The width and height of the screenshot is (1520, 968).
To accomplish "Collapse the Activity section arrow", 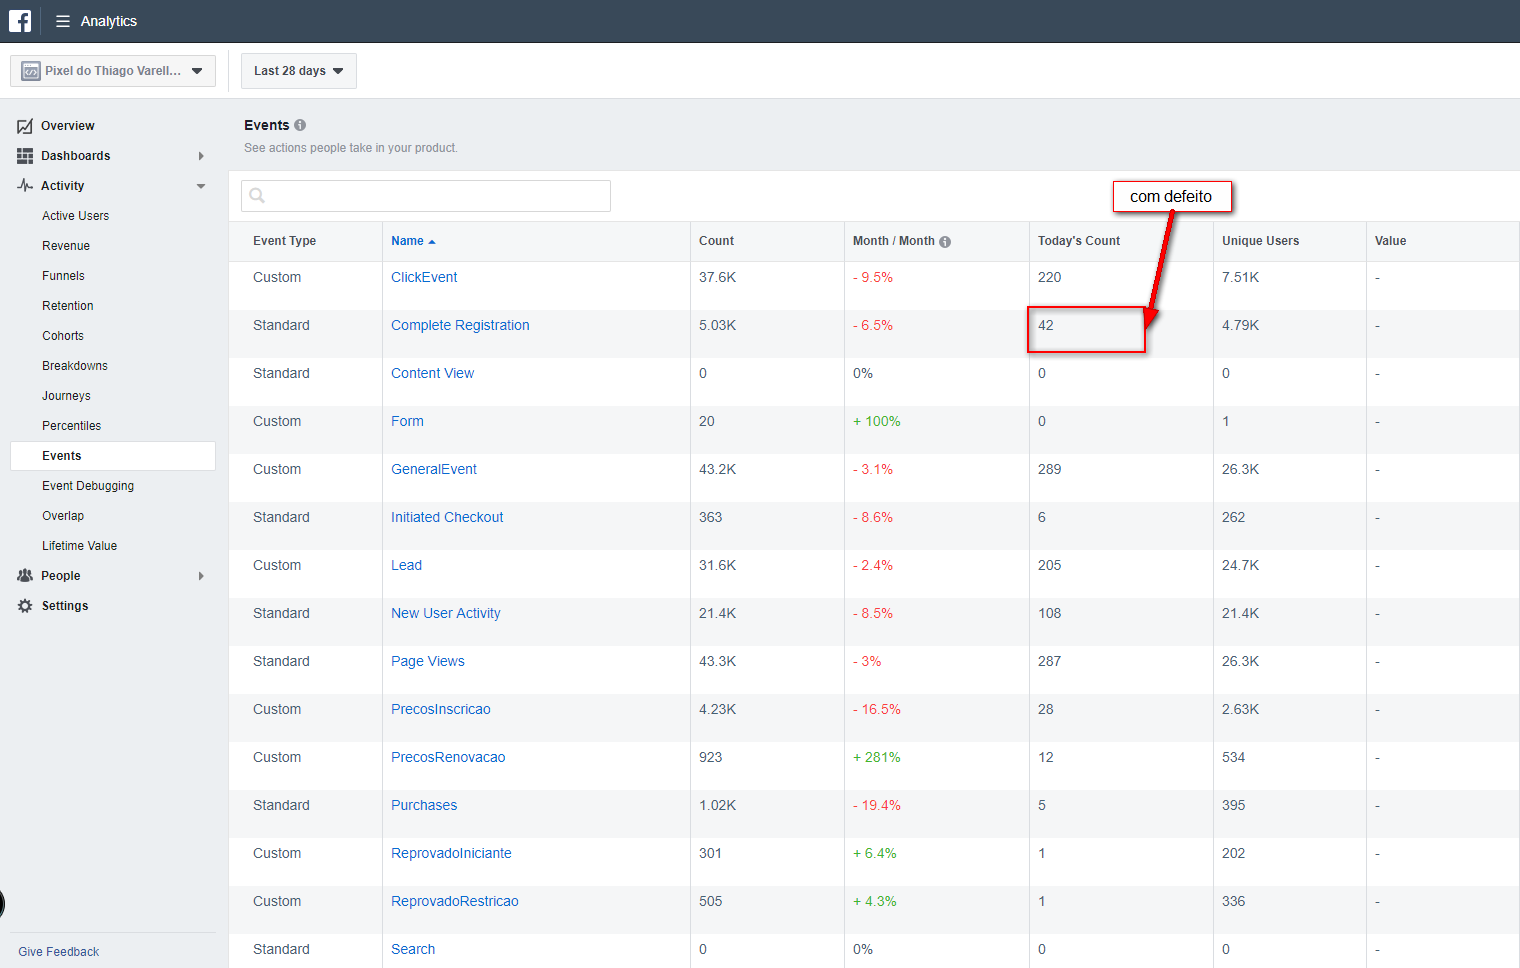I will 201,186.
